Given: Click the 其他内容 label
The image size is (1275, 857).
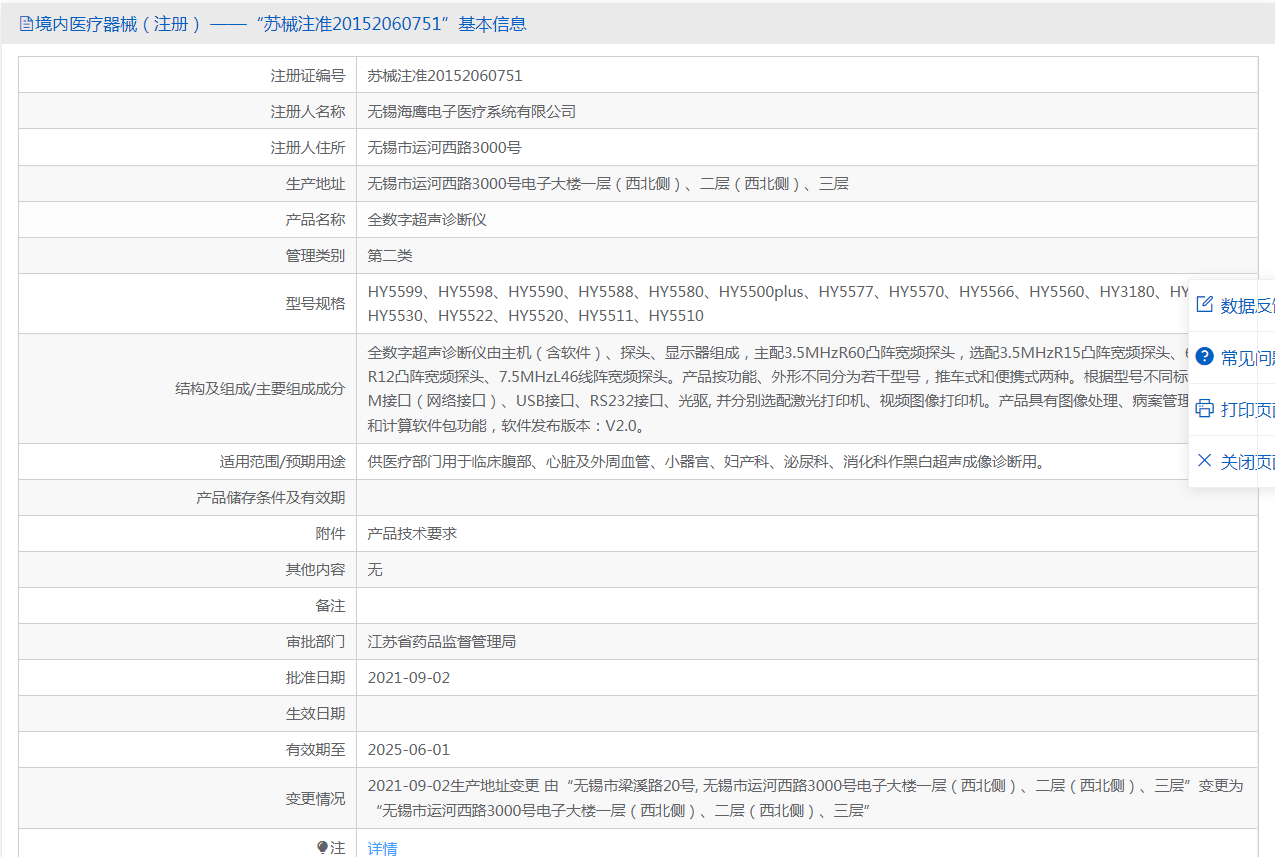Looking at the screenshot, I should (315, 569).
